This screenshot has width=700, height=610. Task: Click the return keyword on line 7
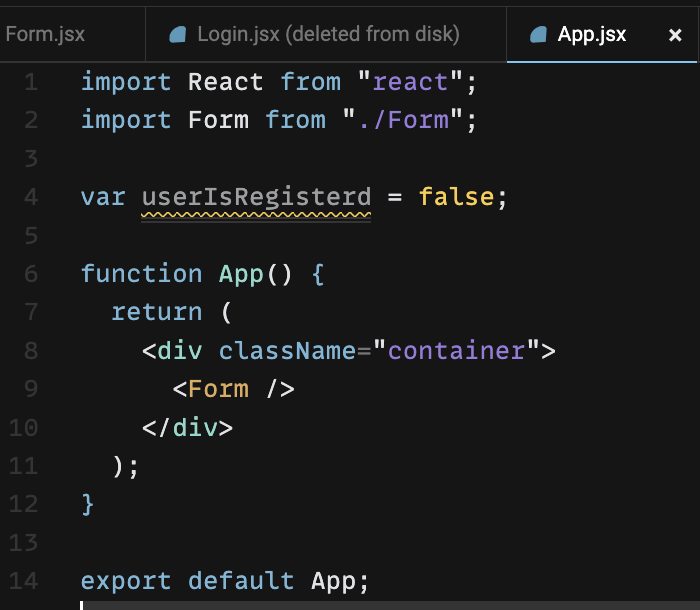[156, 312]
